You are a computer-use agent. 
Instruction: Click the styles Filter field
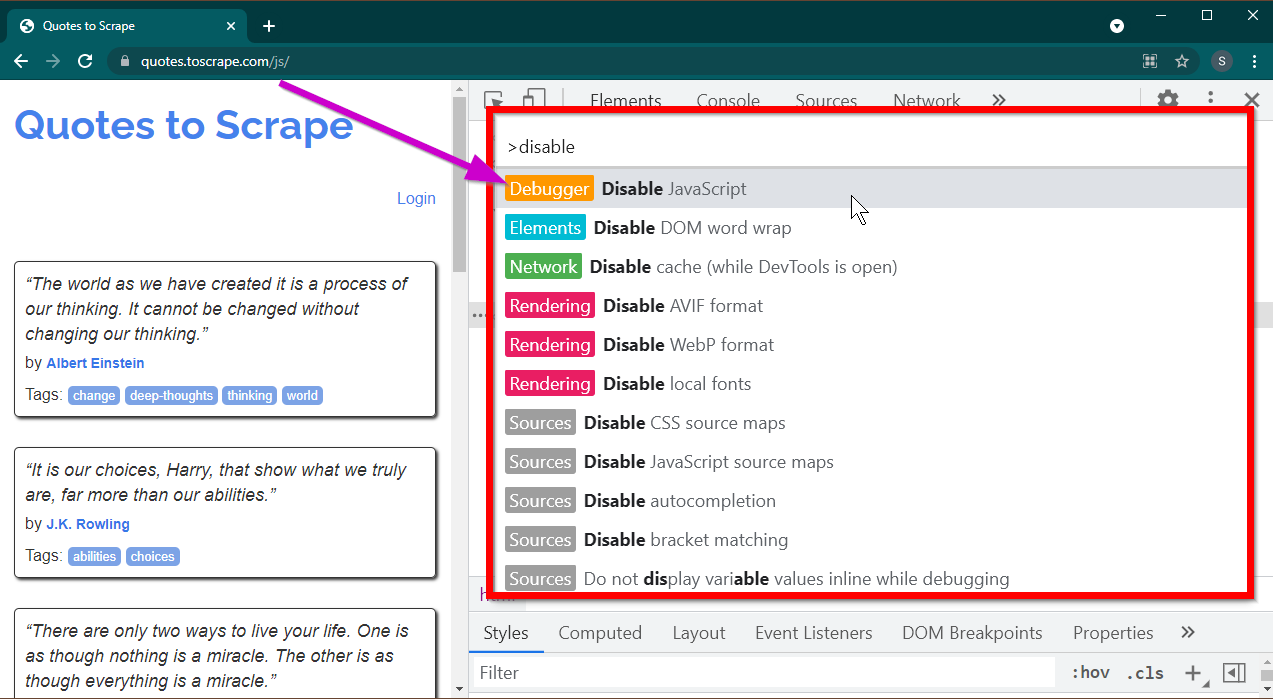pos(764,673)
